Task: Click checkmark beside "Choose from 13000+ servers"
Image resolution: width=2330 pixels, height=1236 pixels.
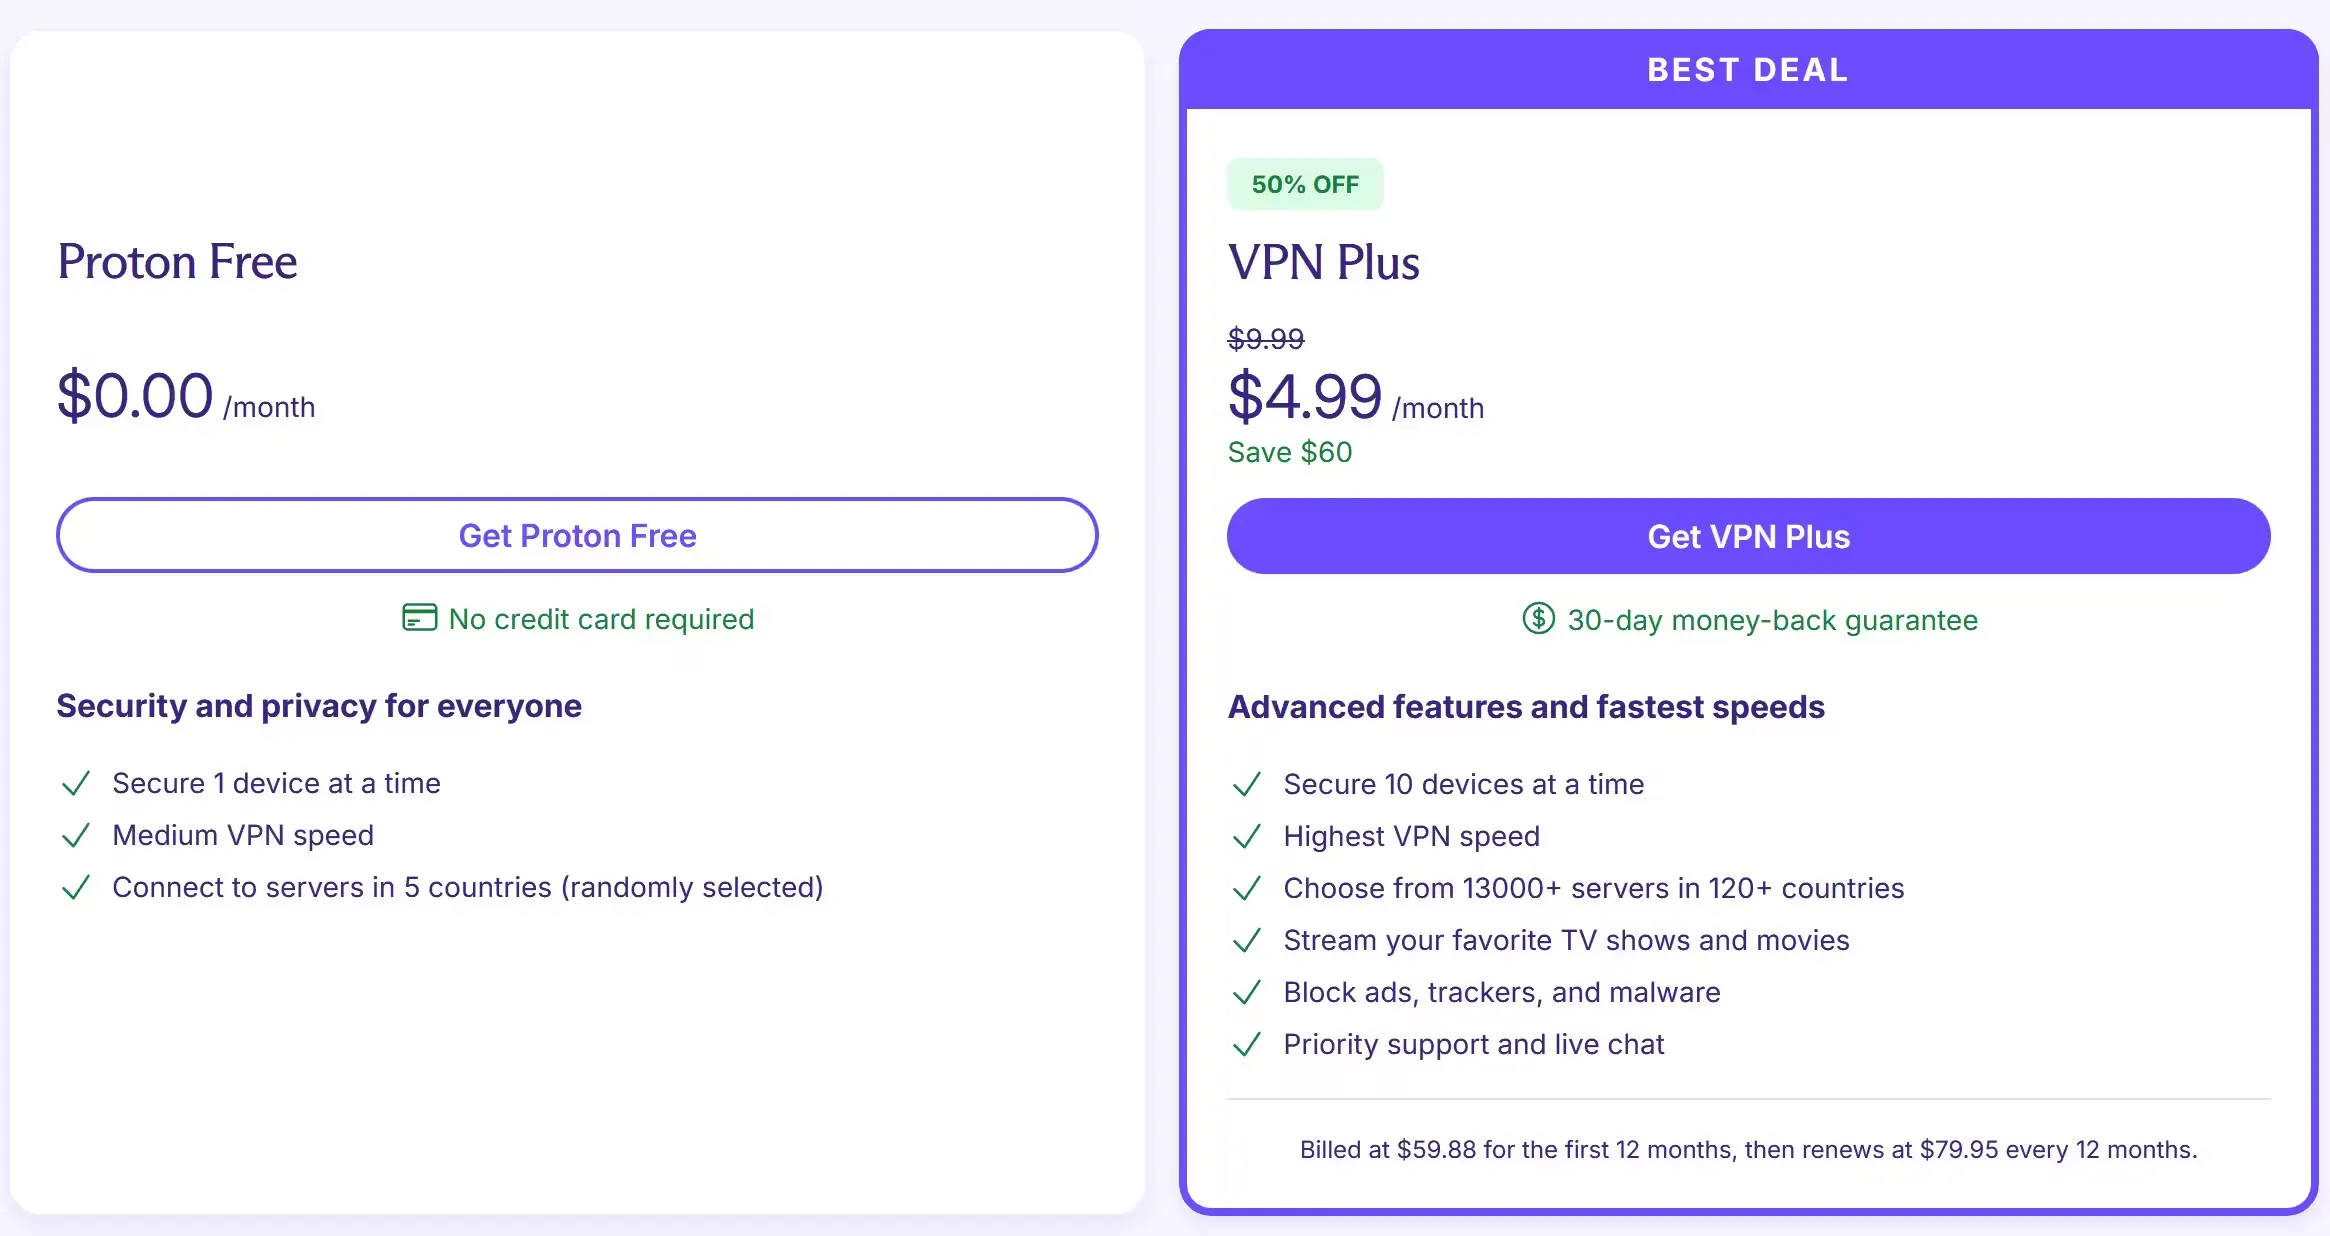Action: (x=1247, y=888)
